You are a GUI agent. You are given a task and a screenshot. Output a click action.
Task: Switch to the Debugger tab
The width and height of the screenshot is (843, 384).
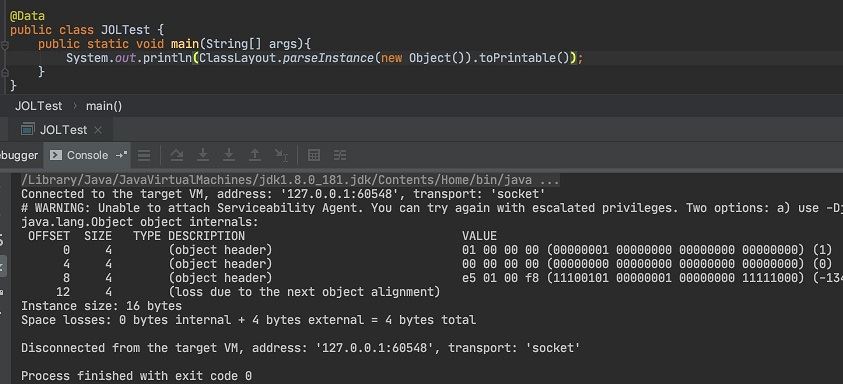tap(19, 155)
